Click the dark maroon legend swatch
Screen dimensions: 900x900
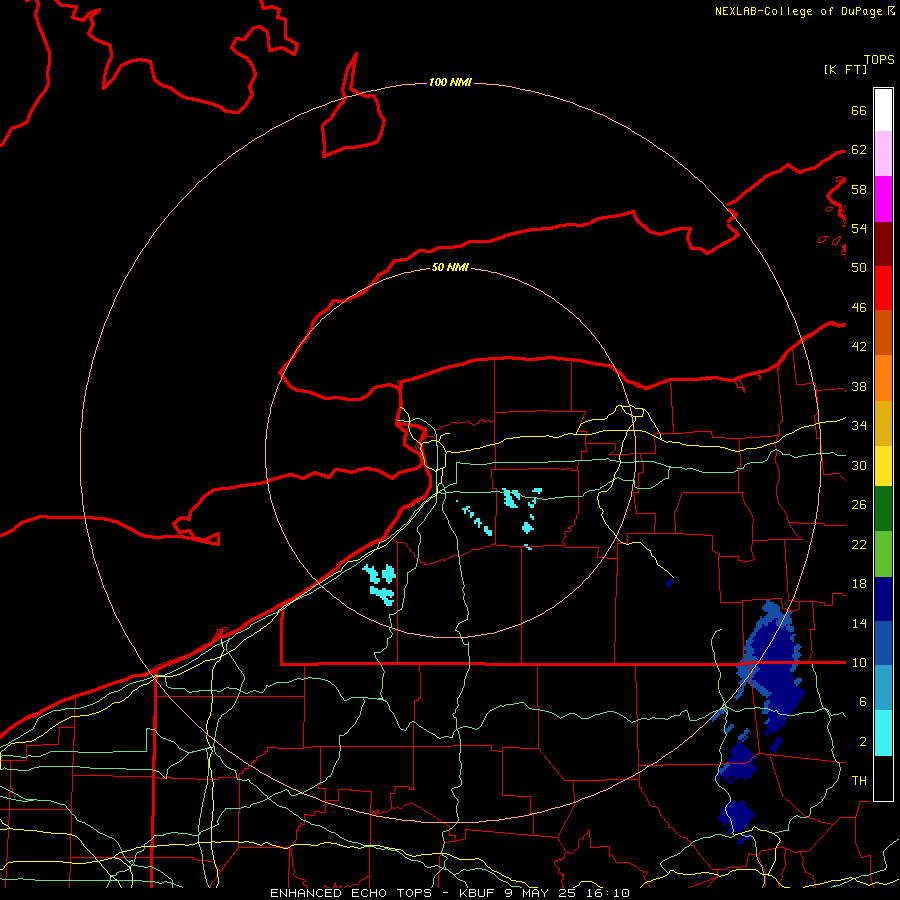883,244
